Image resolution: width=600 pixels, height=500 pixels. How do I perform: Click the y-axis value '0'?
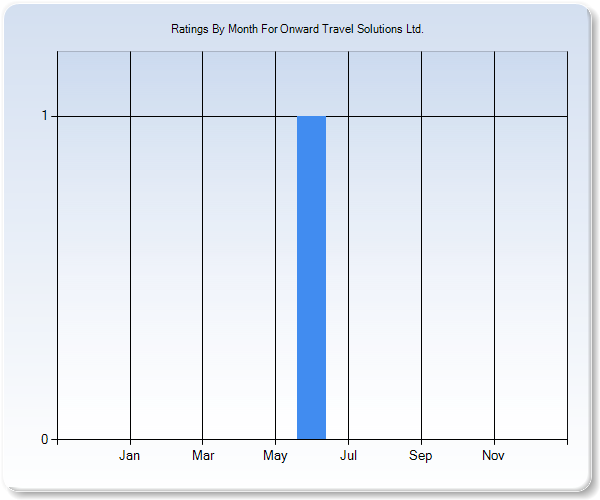point(45,439)
